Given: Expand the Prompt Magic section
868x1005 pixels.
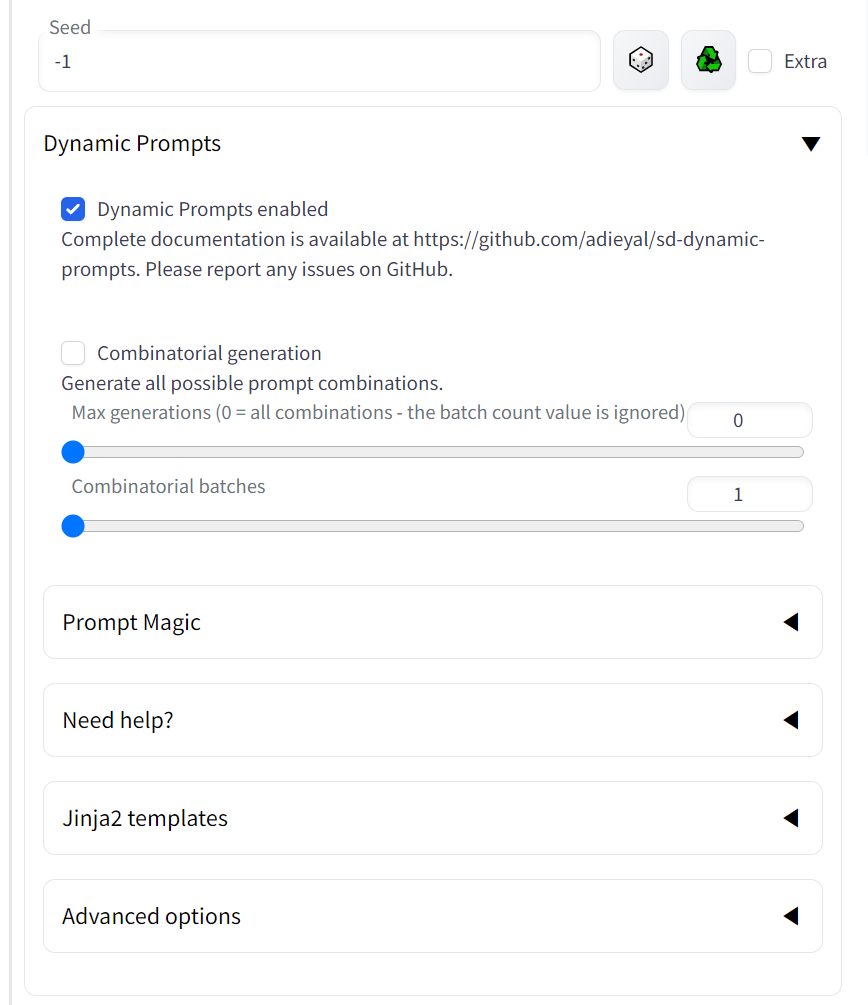Looking at the screenshot, I should (433, 622).
